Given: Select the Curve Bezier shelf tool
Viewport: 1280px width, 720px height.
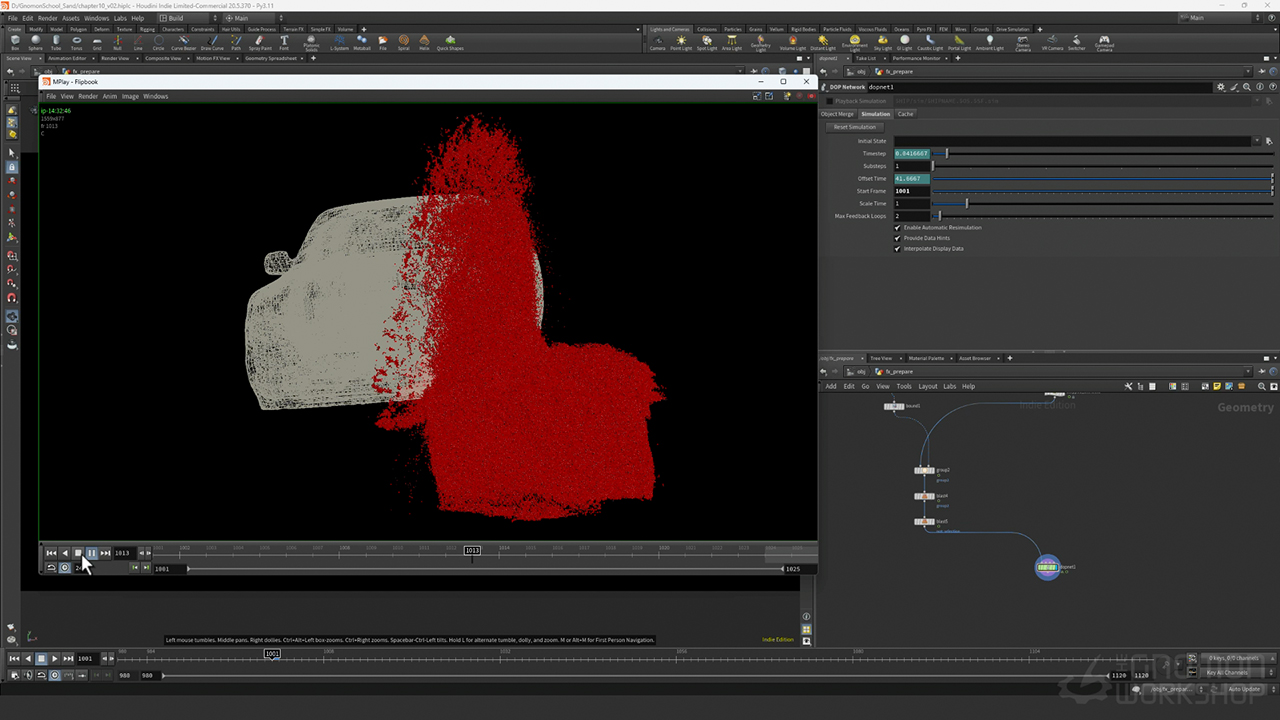Looking at the screenshot, I should [183, 41].
